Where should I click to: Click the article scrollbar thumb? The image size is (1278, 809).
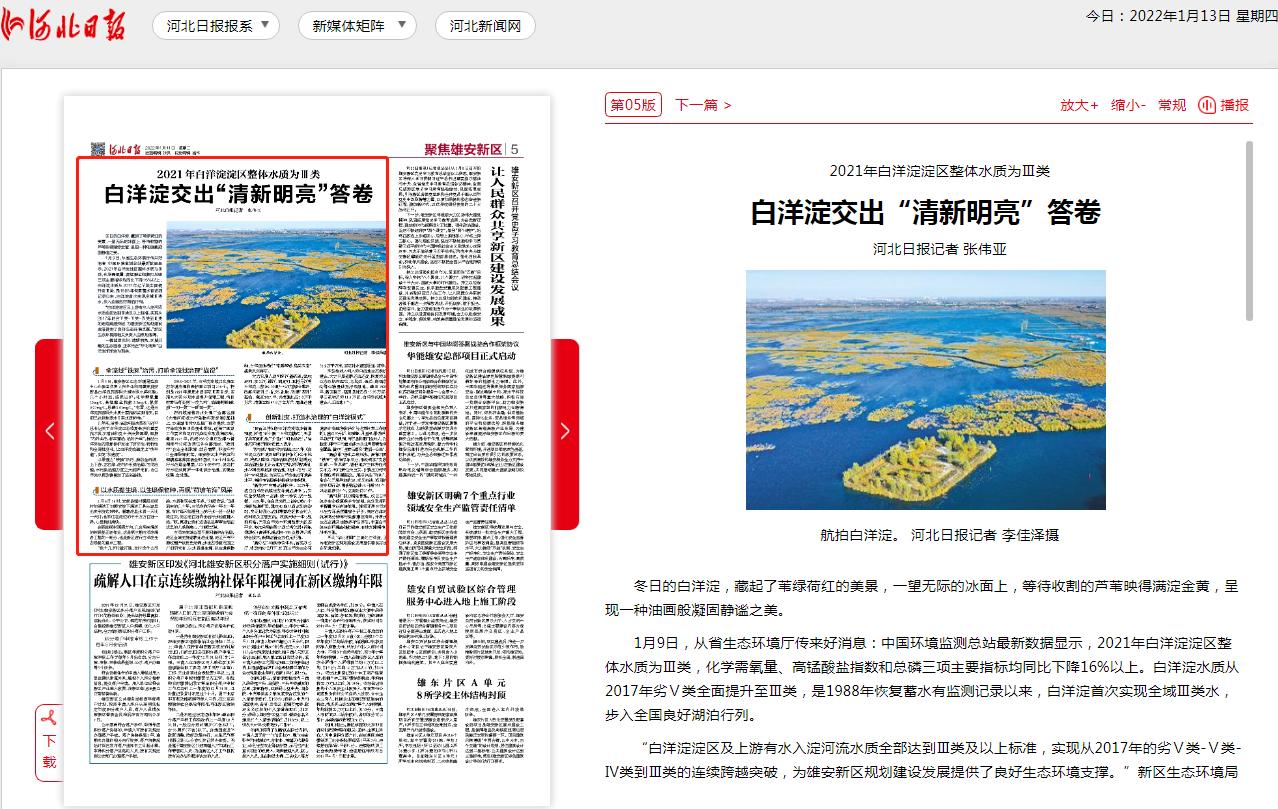click(x=1249, y=231)
